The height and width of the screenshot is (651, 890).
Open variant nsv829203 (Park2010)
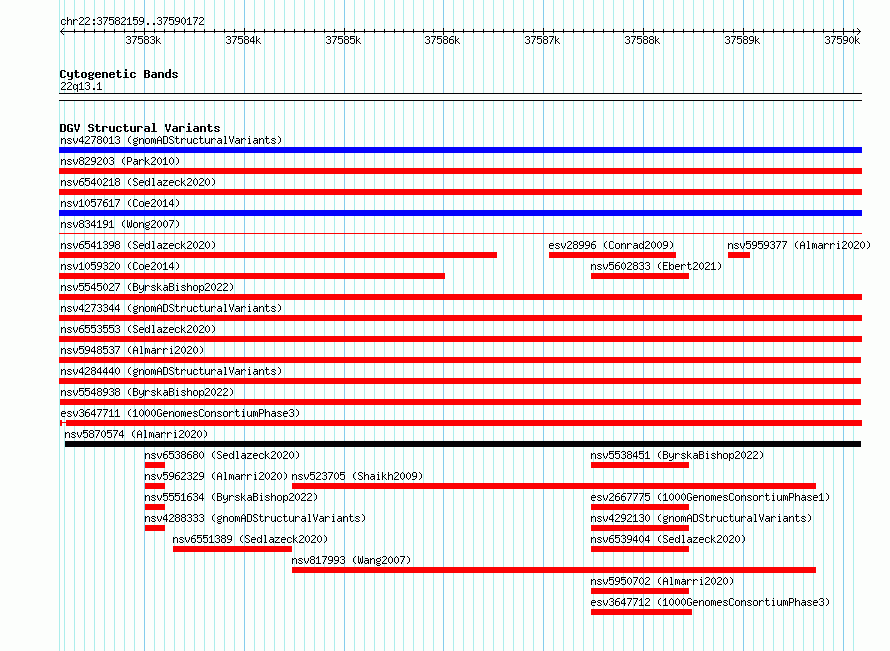(120, 161)
